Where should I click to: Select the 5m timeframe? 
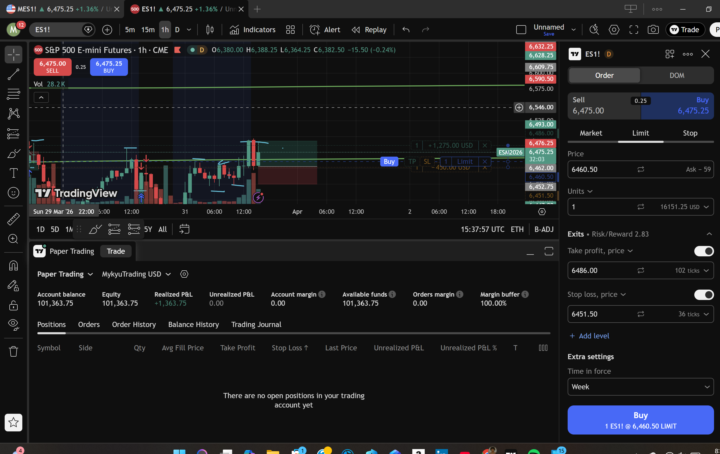tap(130, 30)
